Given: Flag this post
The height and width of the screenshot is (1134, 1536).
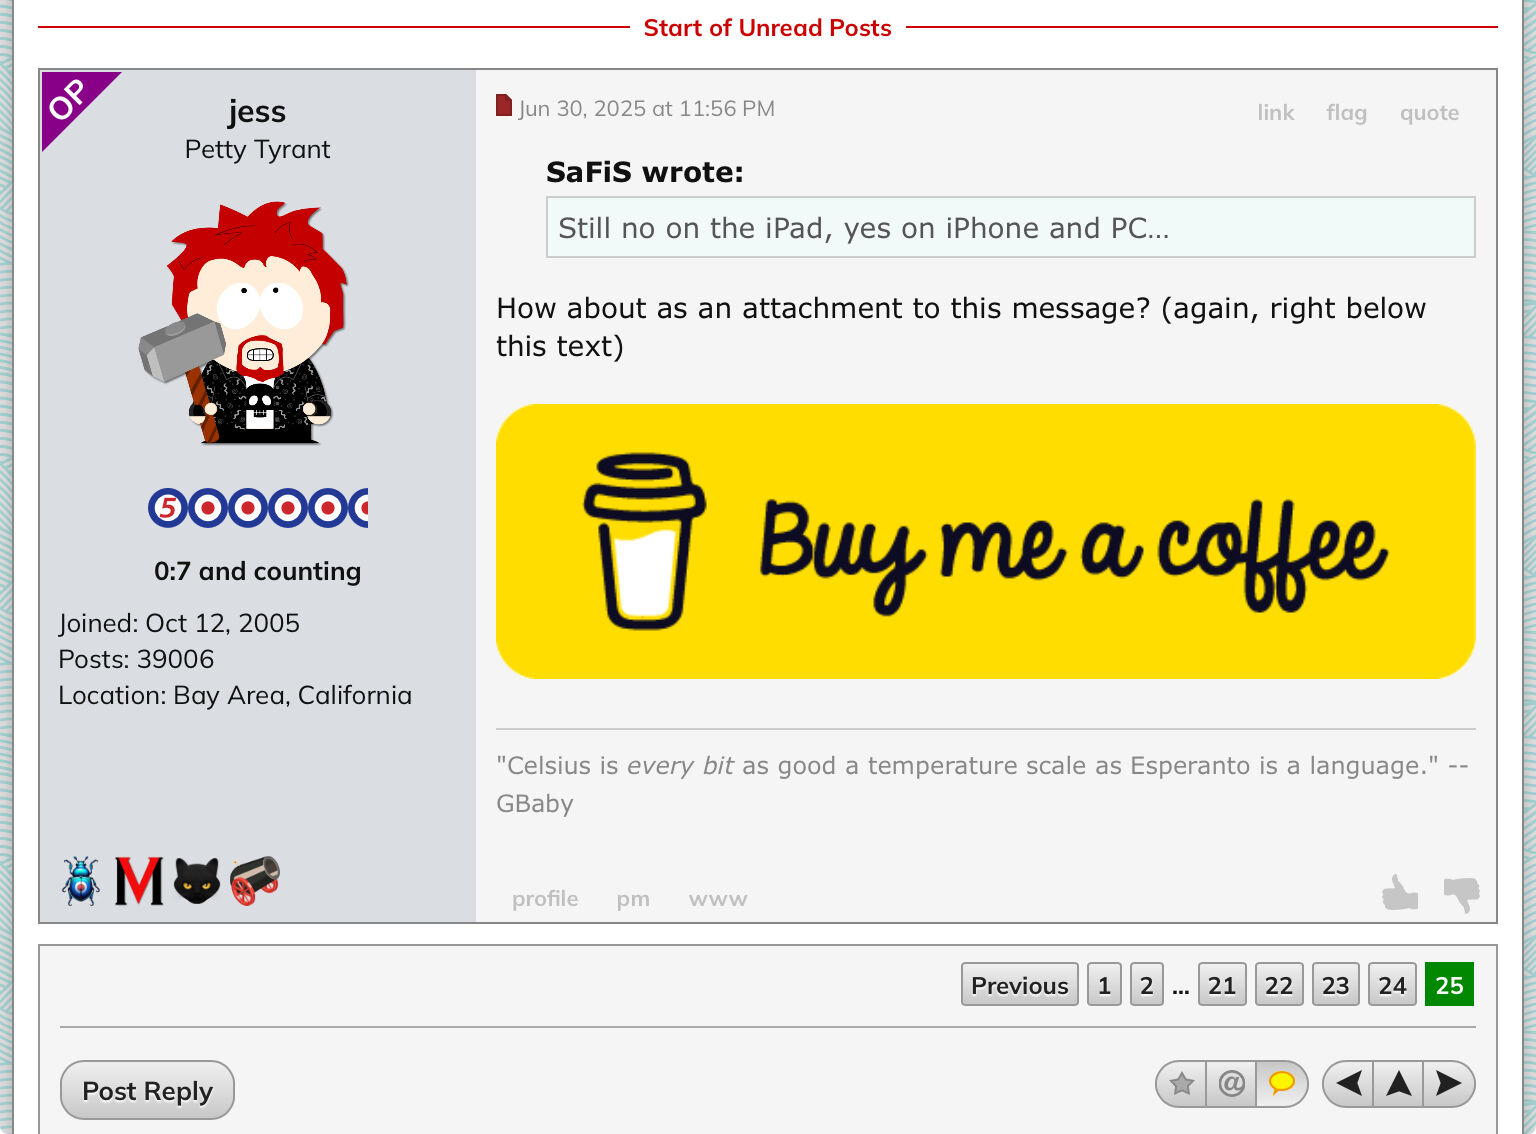Looking at the screenshot, I should coord(1346,113).
